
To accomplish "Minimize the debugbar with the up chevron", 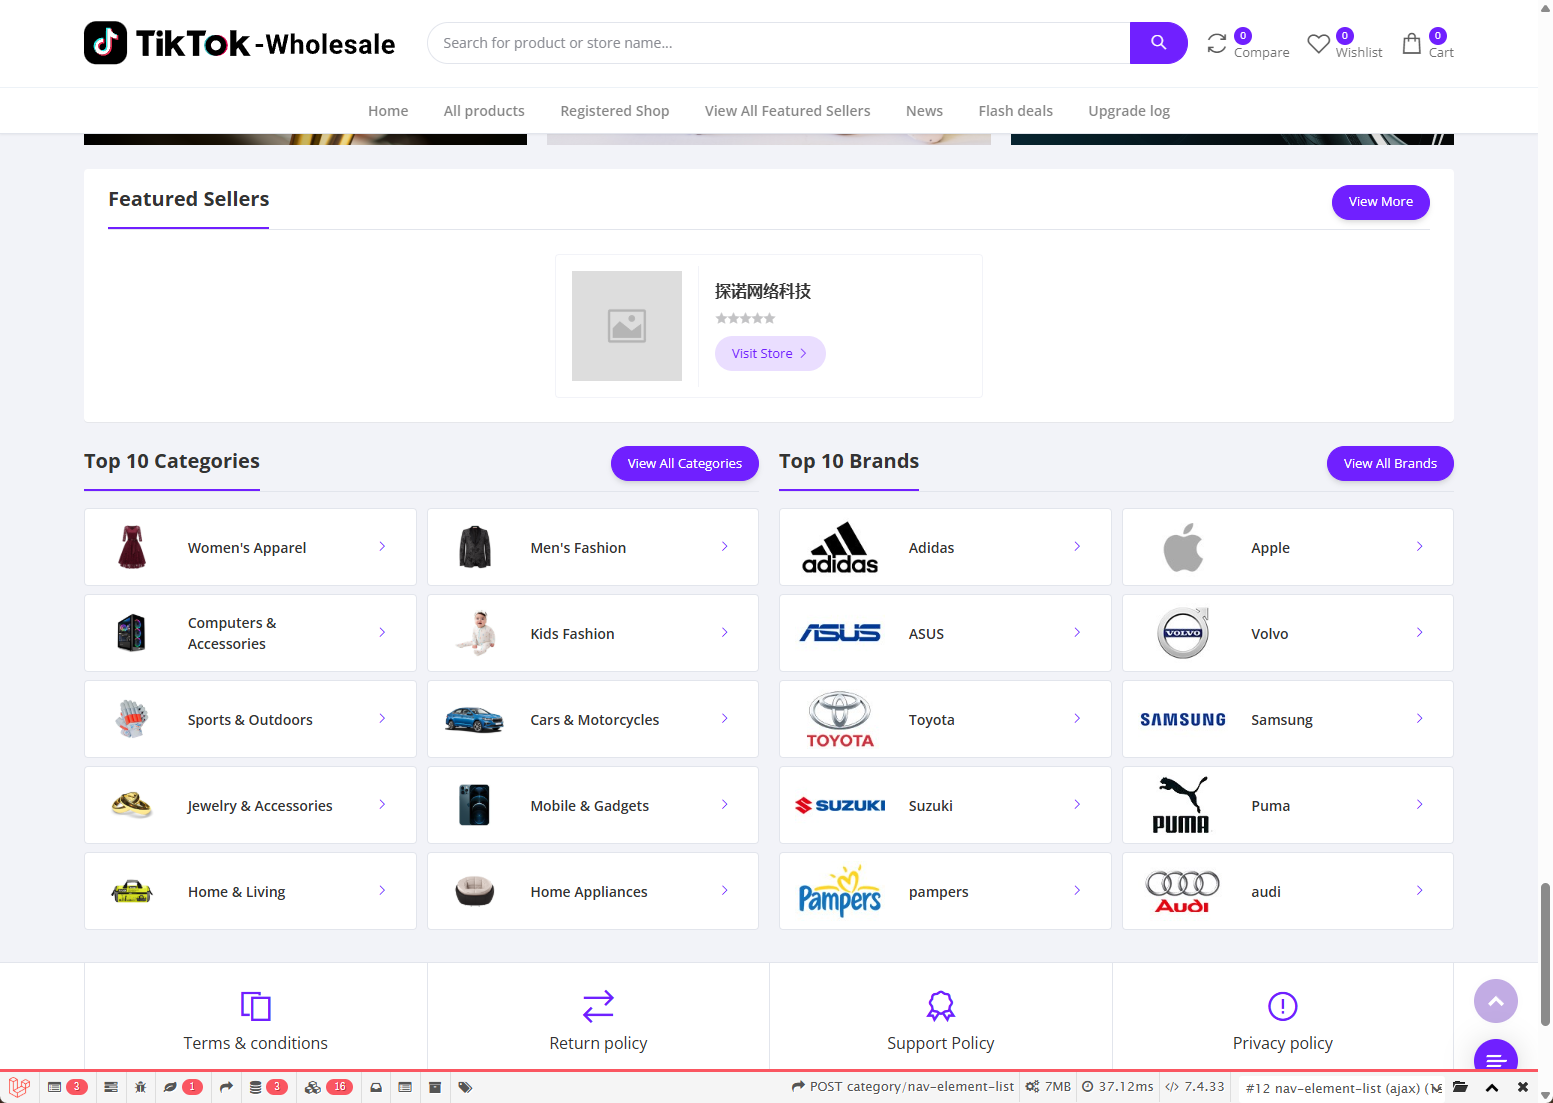I will [1492, 1087].
